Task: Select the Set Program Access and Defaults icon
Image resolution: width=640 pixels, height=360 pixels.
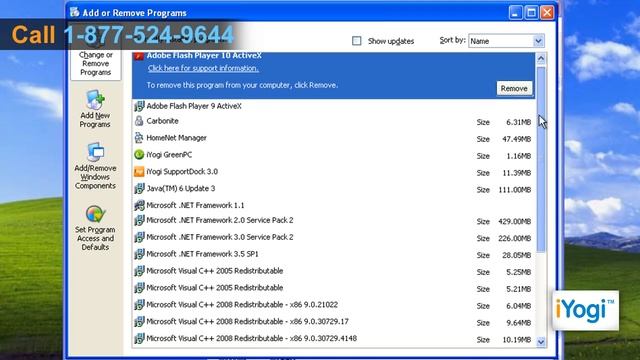Action: pos(96,214)
